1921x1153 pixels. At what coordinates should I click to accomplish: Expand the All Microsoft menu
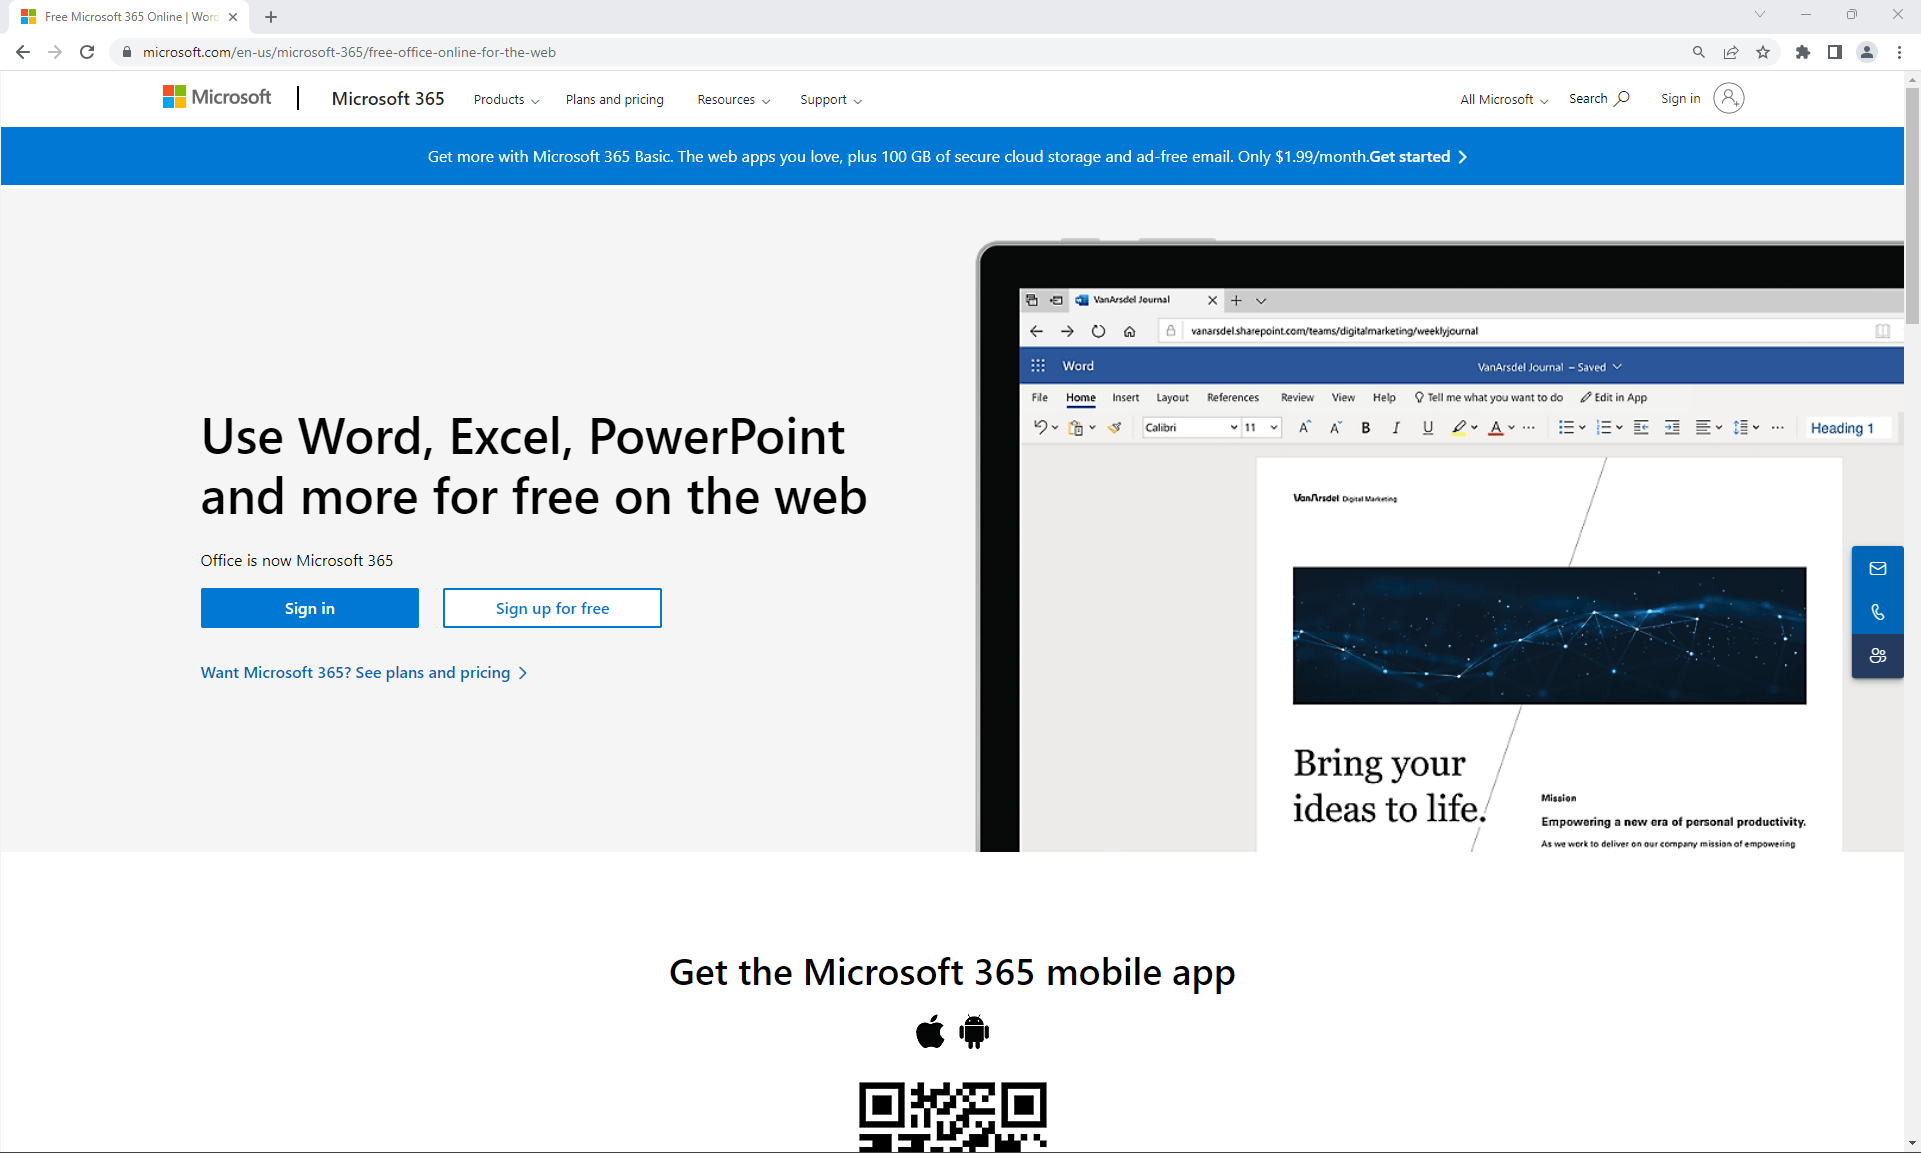coord(1504,99)
